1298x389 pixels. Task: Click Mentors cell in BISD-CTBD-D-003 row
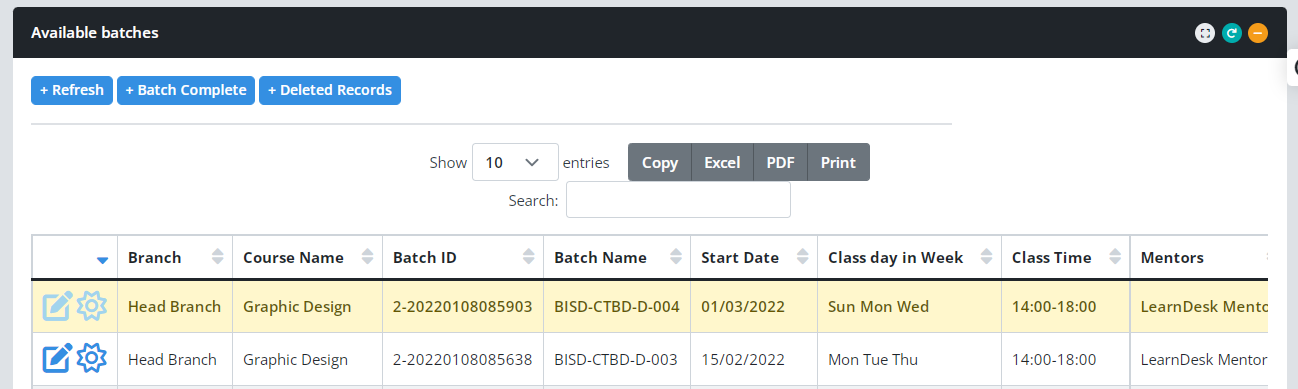pos(1200,359)
